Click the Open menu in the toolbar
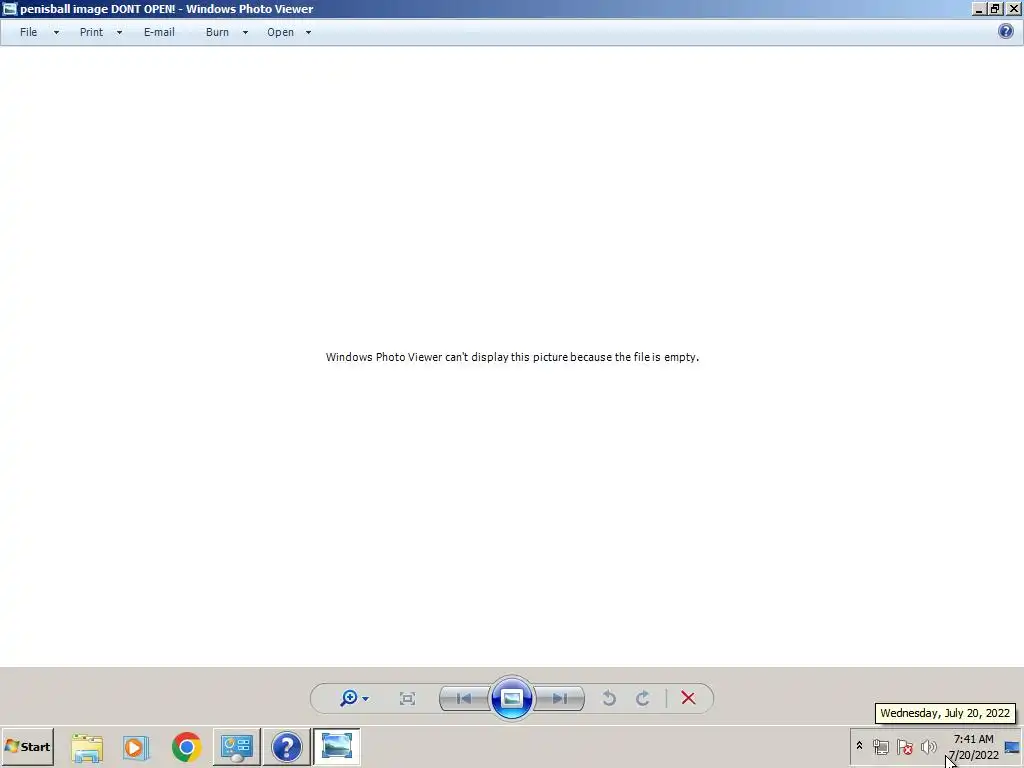Image resolution: width=1024 pixels, height=768 pixels. click(x=280, y=32)
